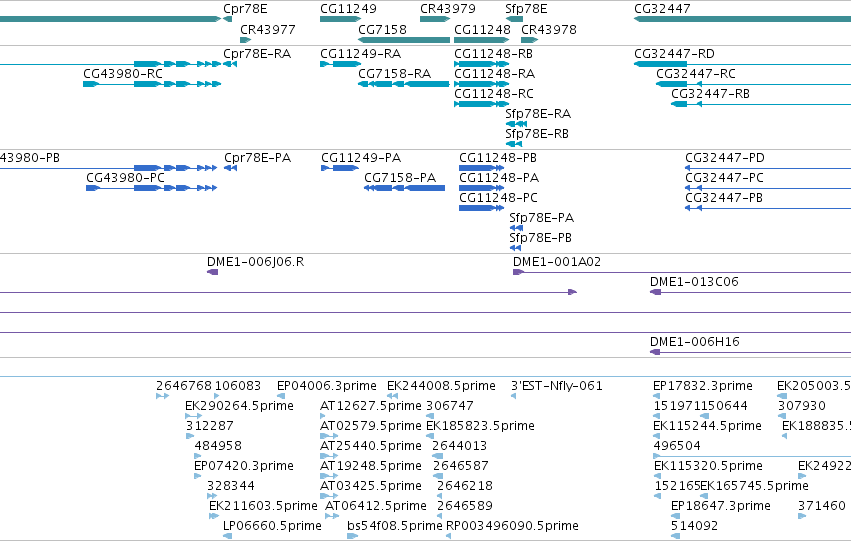This screenshot has width=851, height=541.
Task: Select protein CG11248-PC
Action: pyautogui.click(x=498, y=198)
